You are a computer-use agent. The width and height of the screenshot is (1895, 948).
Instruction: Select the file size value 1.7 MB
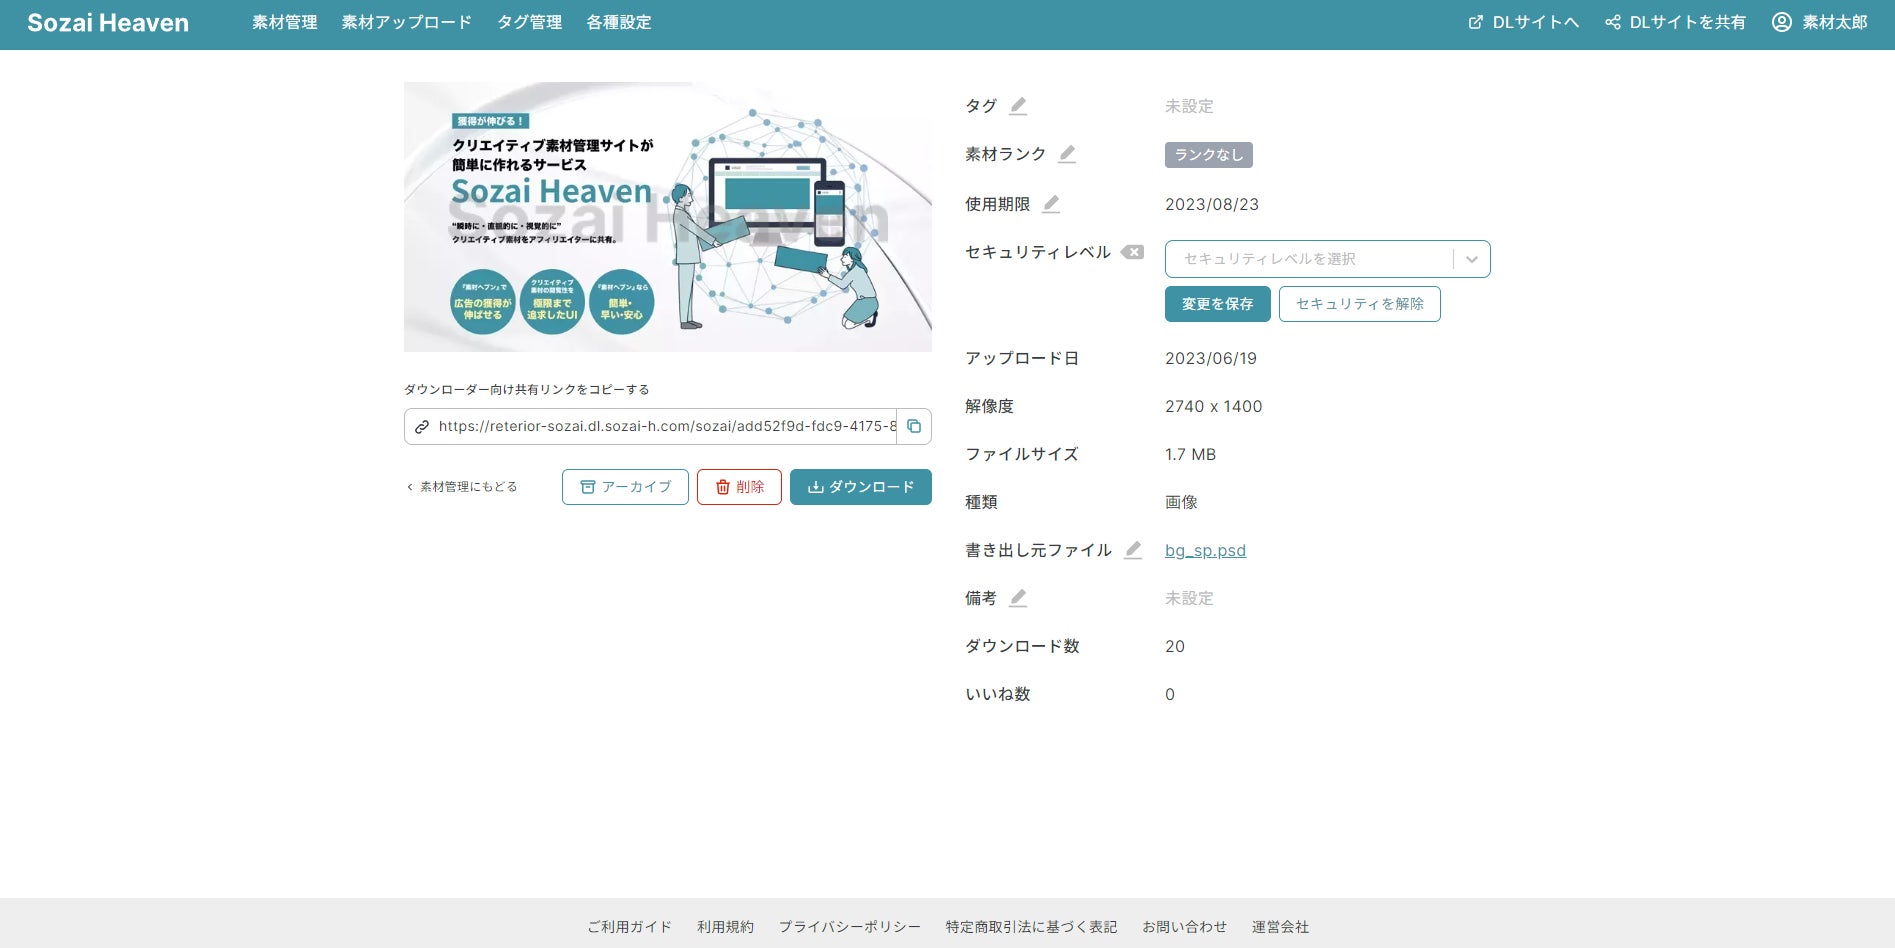click(1191, 454)
